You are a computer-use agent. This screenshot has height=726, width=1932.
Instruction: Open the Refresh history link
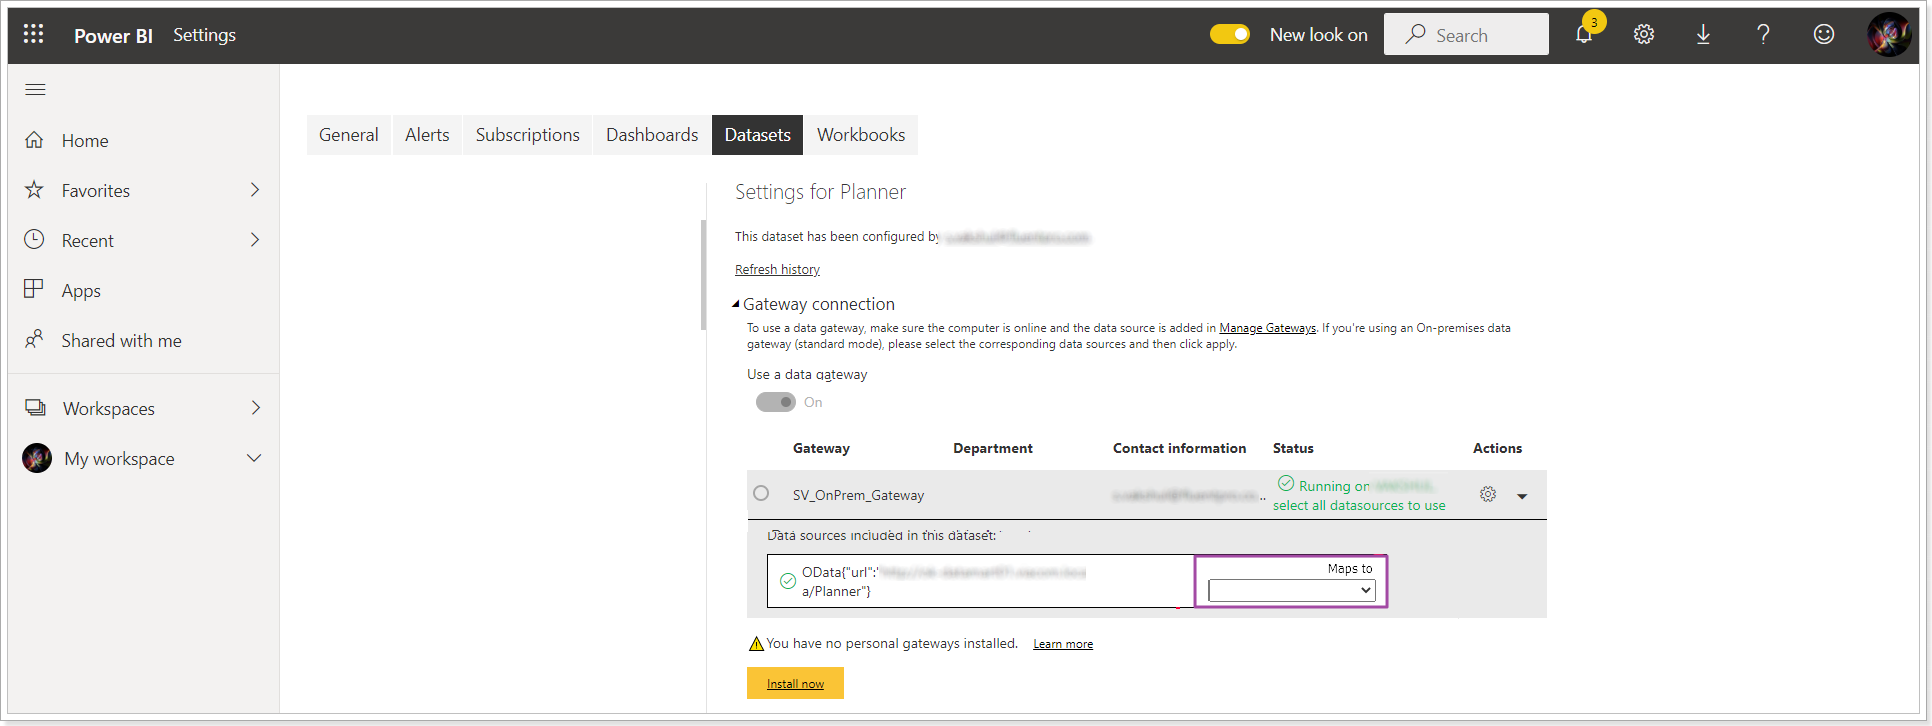coord(777,270)
